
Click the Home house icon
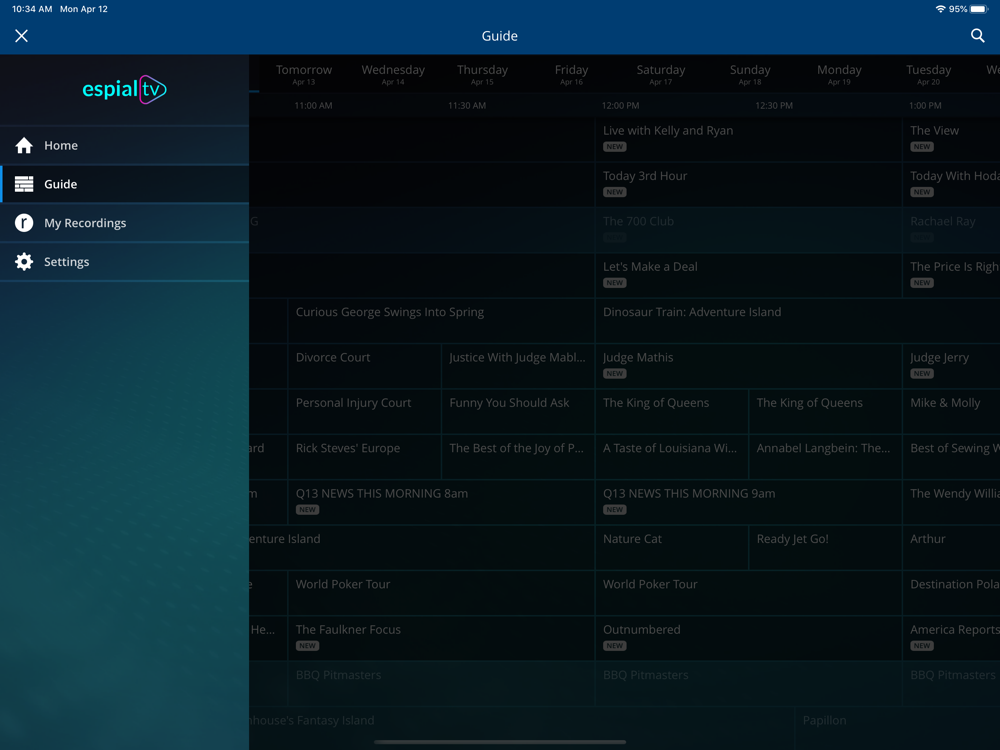(24, 145)
